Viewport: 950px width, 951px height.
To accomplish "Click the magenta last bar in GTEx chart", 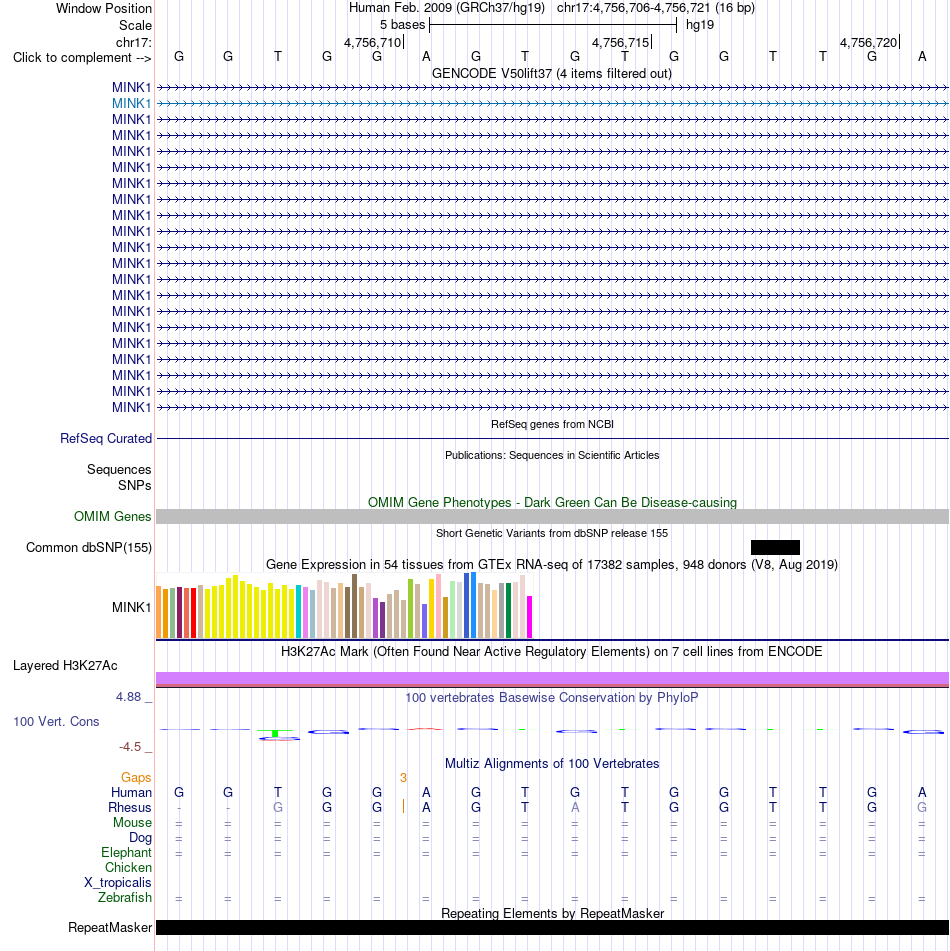I will pyautogui.click(x=530, y=617).
